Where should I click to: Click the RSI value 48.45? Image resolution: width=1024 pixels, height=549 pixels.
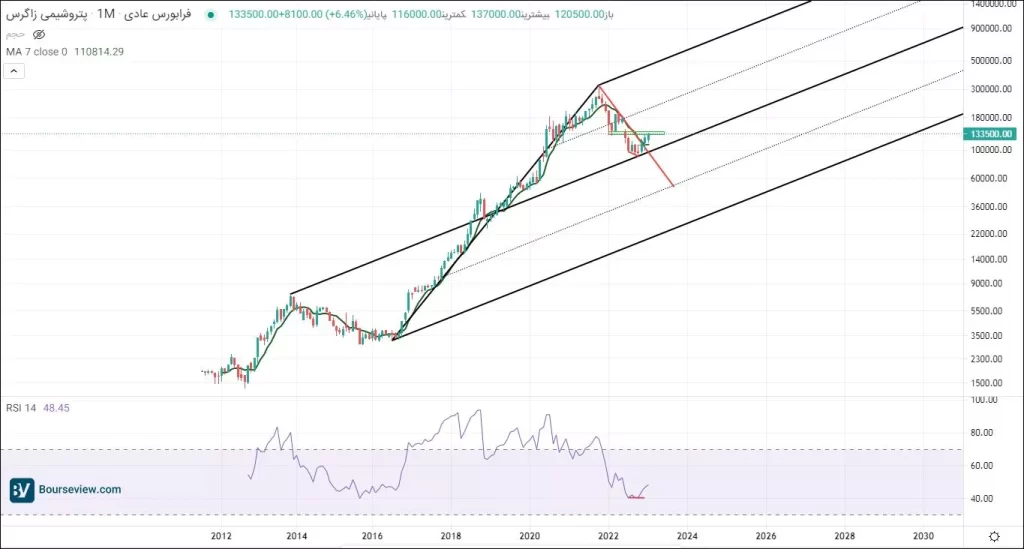point(55,408)
